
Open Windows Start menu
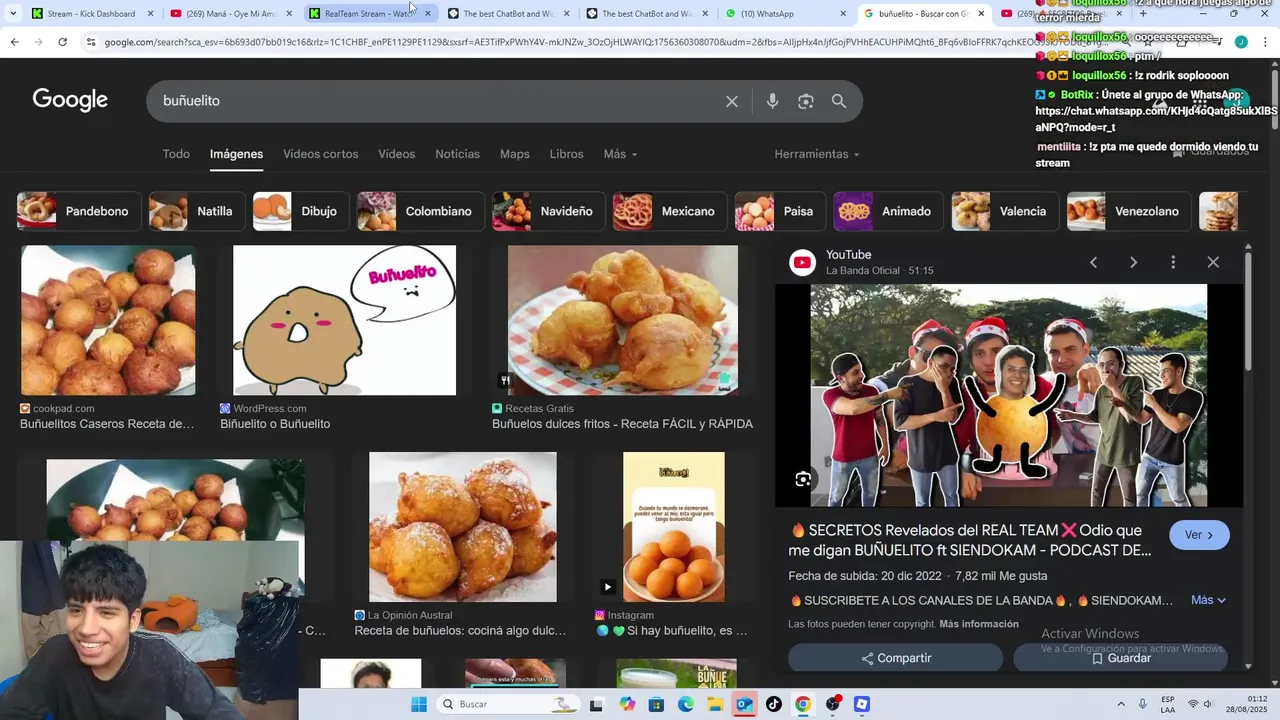[419, 704]
